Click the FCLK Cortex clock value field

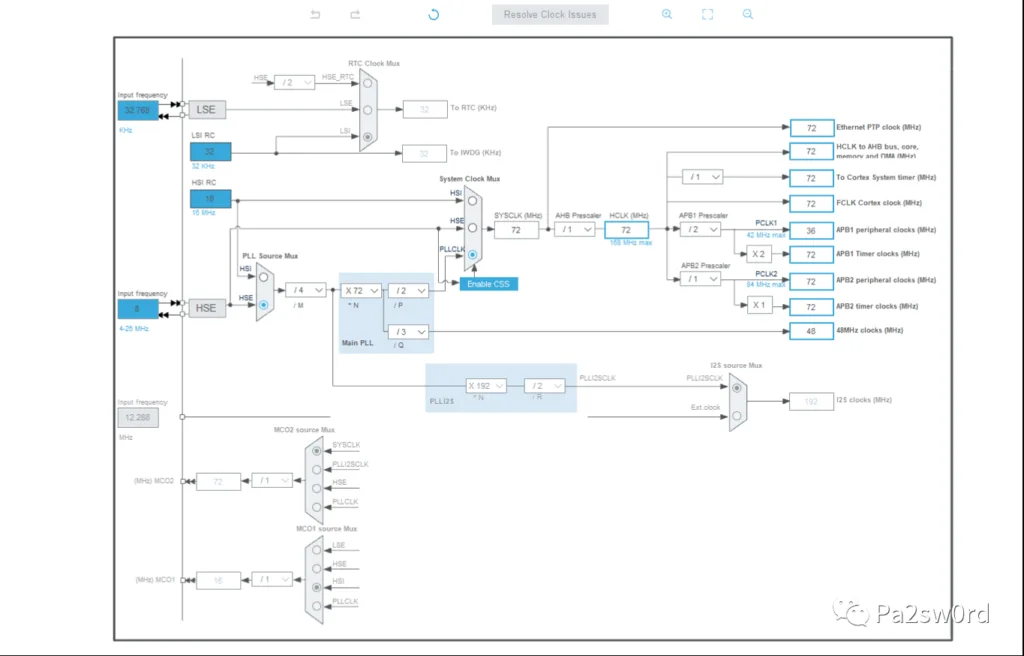tap(812, 204)
